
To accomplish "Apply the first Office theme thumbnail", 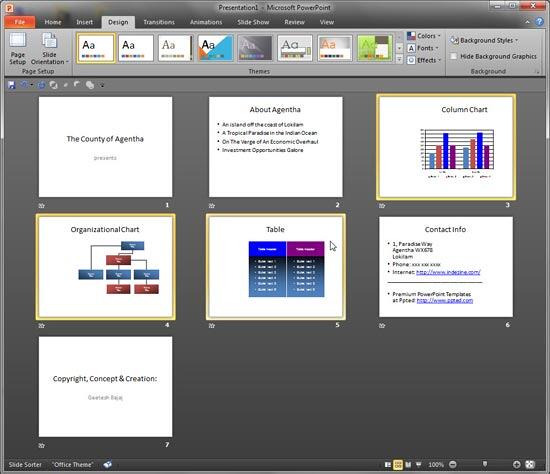I will 95,48.
